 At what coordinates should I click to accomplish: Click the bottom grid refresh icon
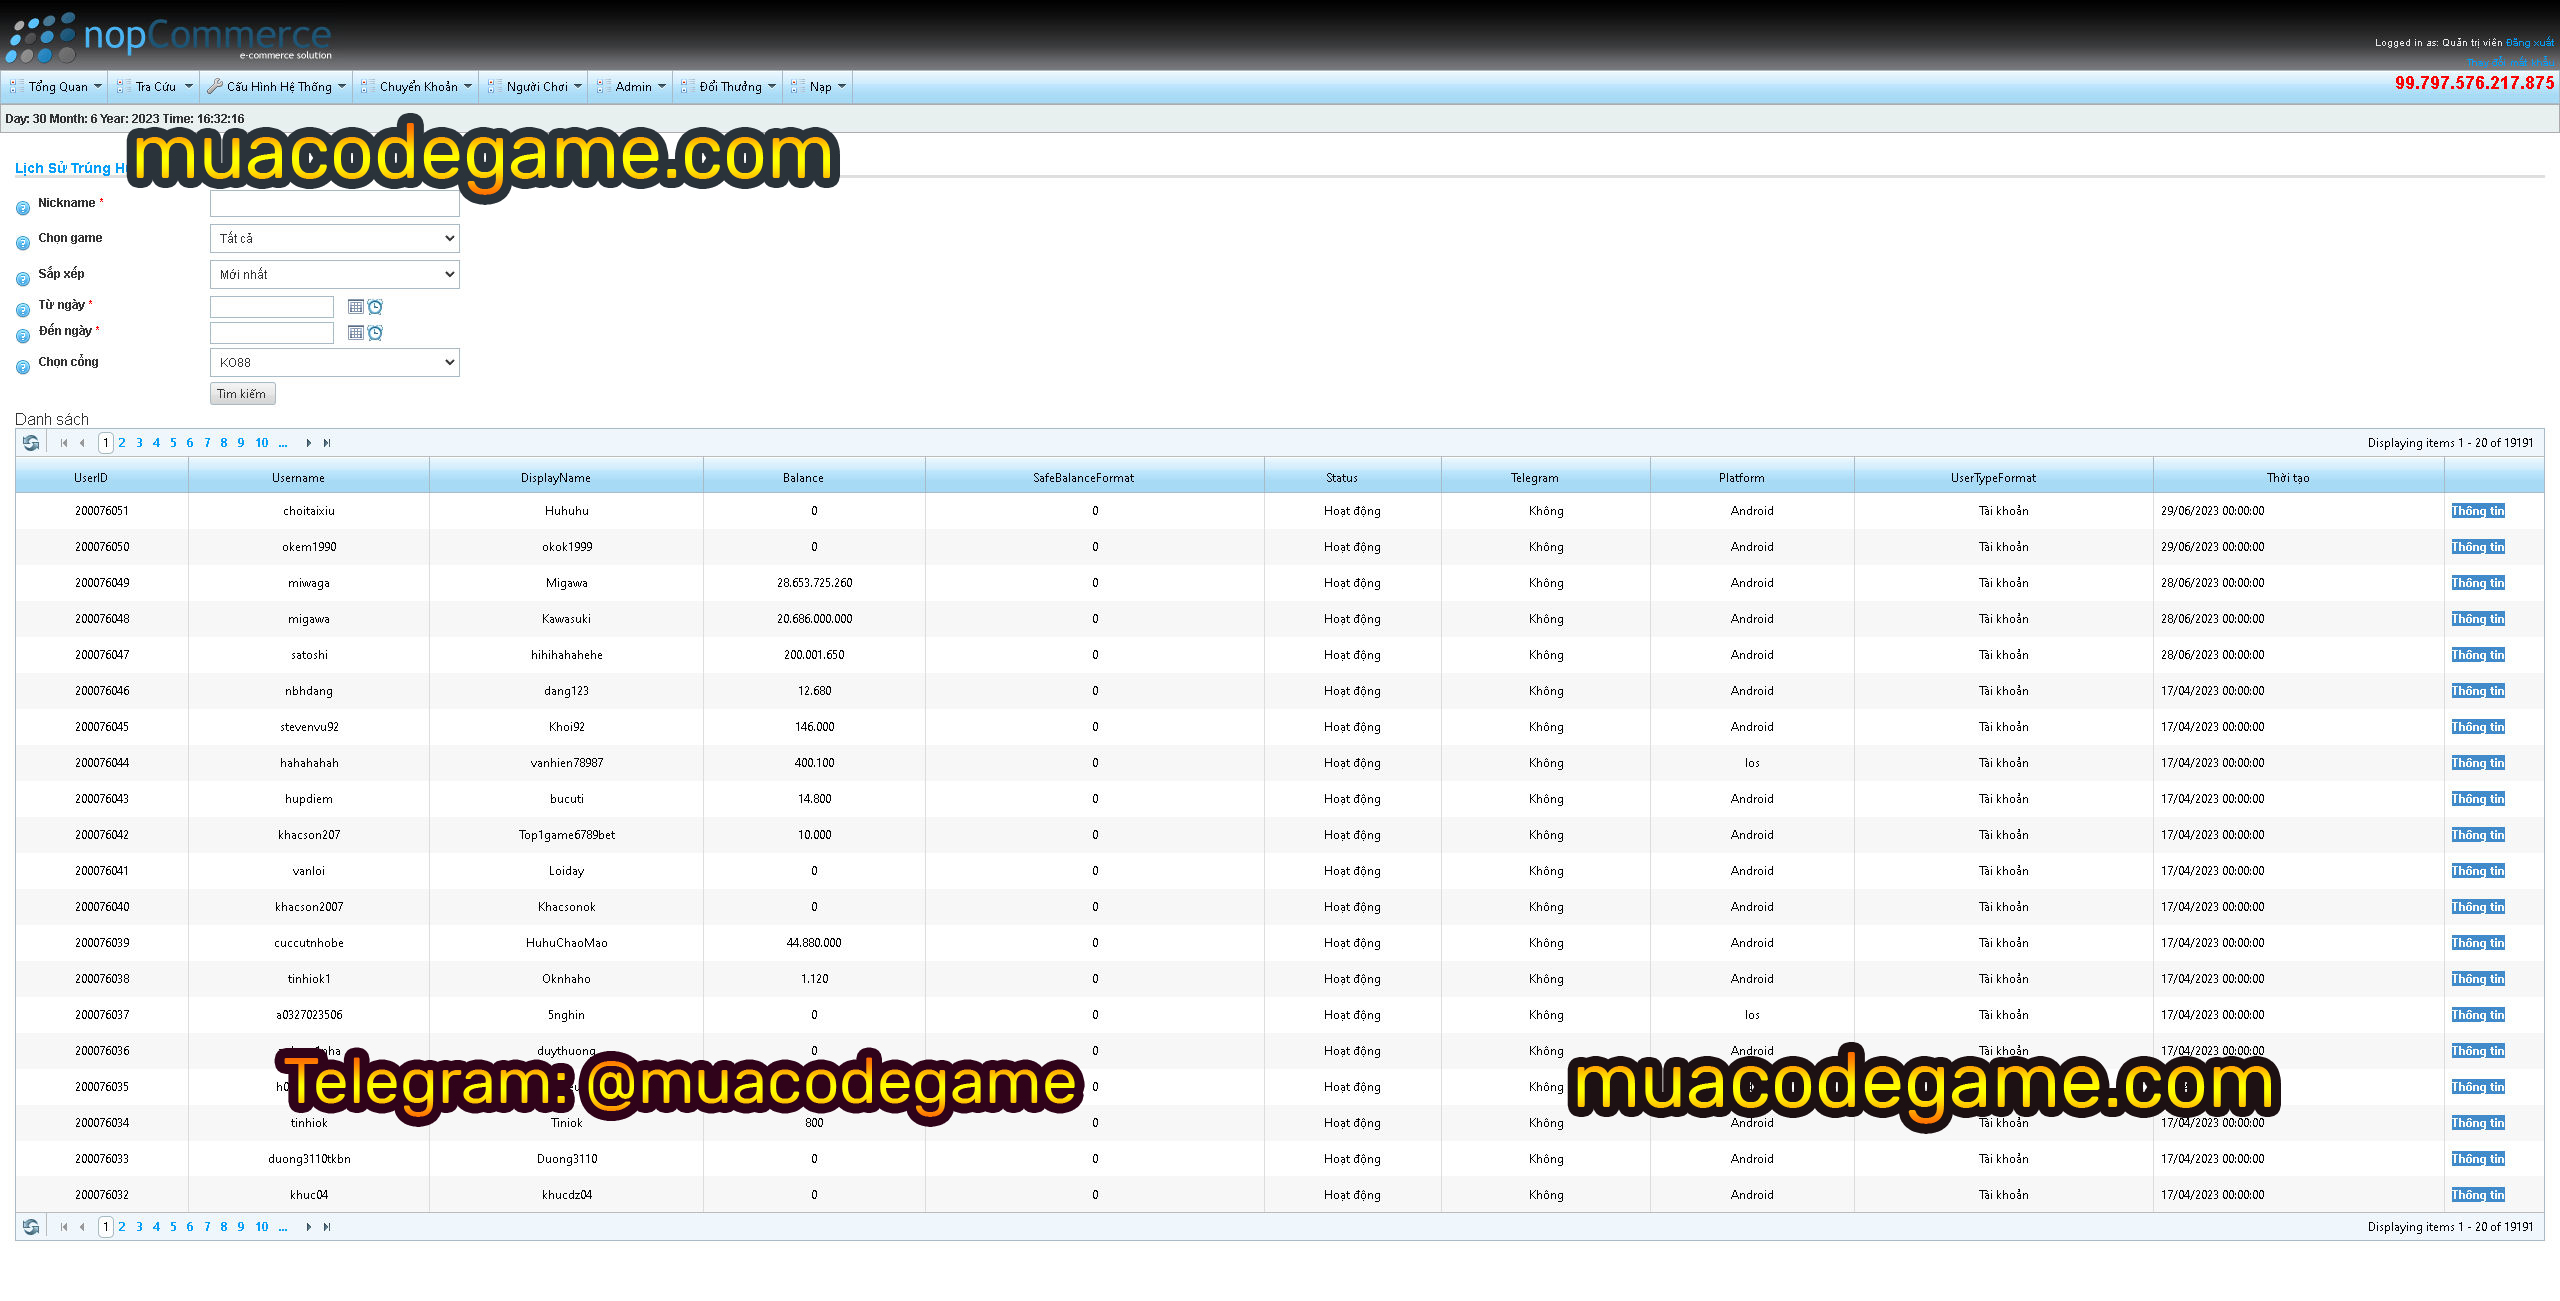coord(31,1227)
